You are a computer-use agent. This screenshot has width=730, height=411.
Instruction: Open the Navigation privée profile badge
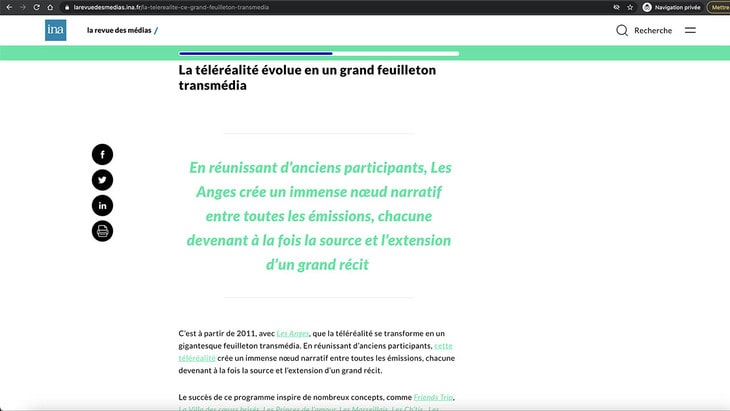[671, 7]
